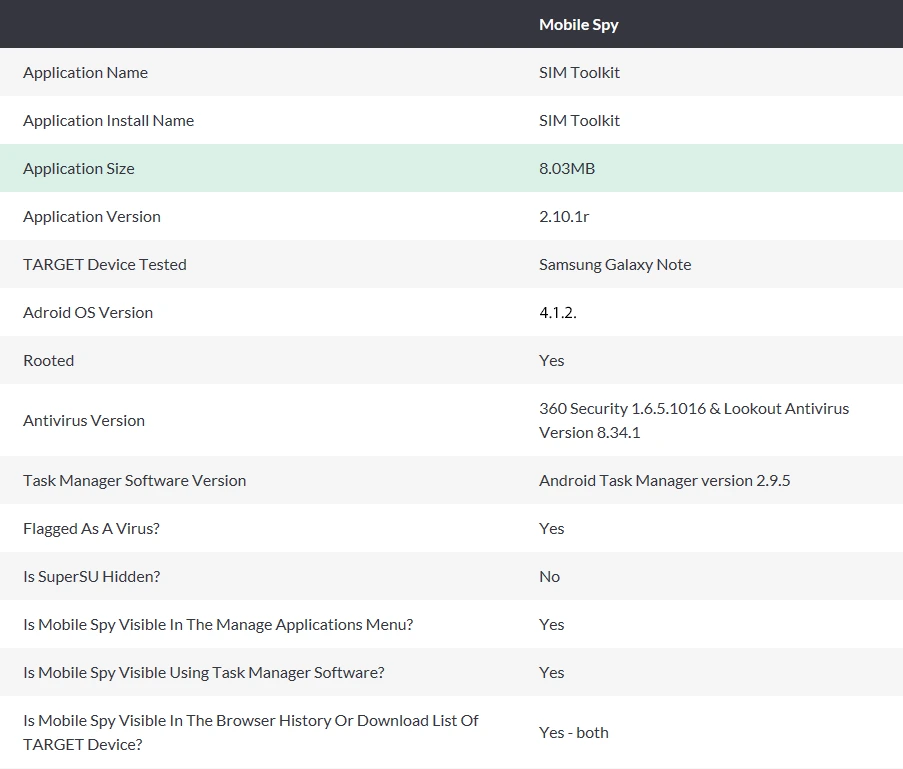Select the Samsung Galaxy Note value

pos(615,264)
